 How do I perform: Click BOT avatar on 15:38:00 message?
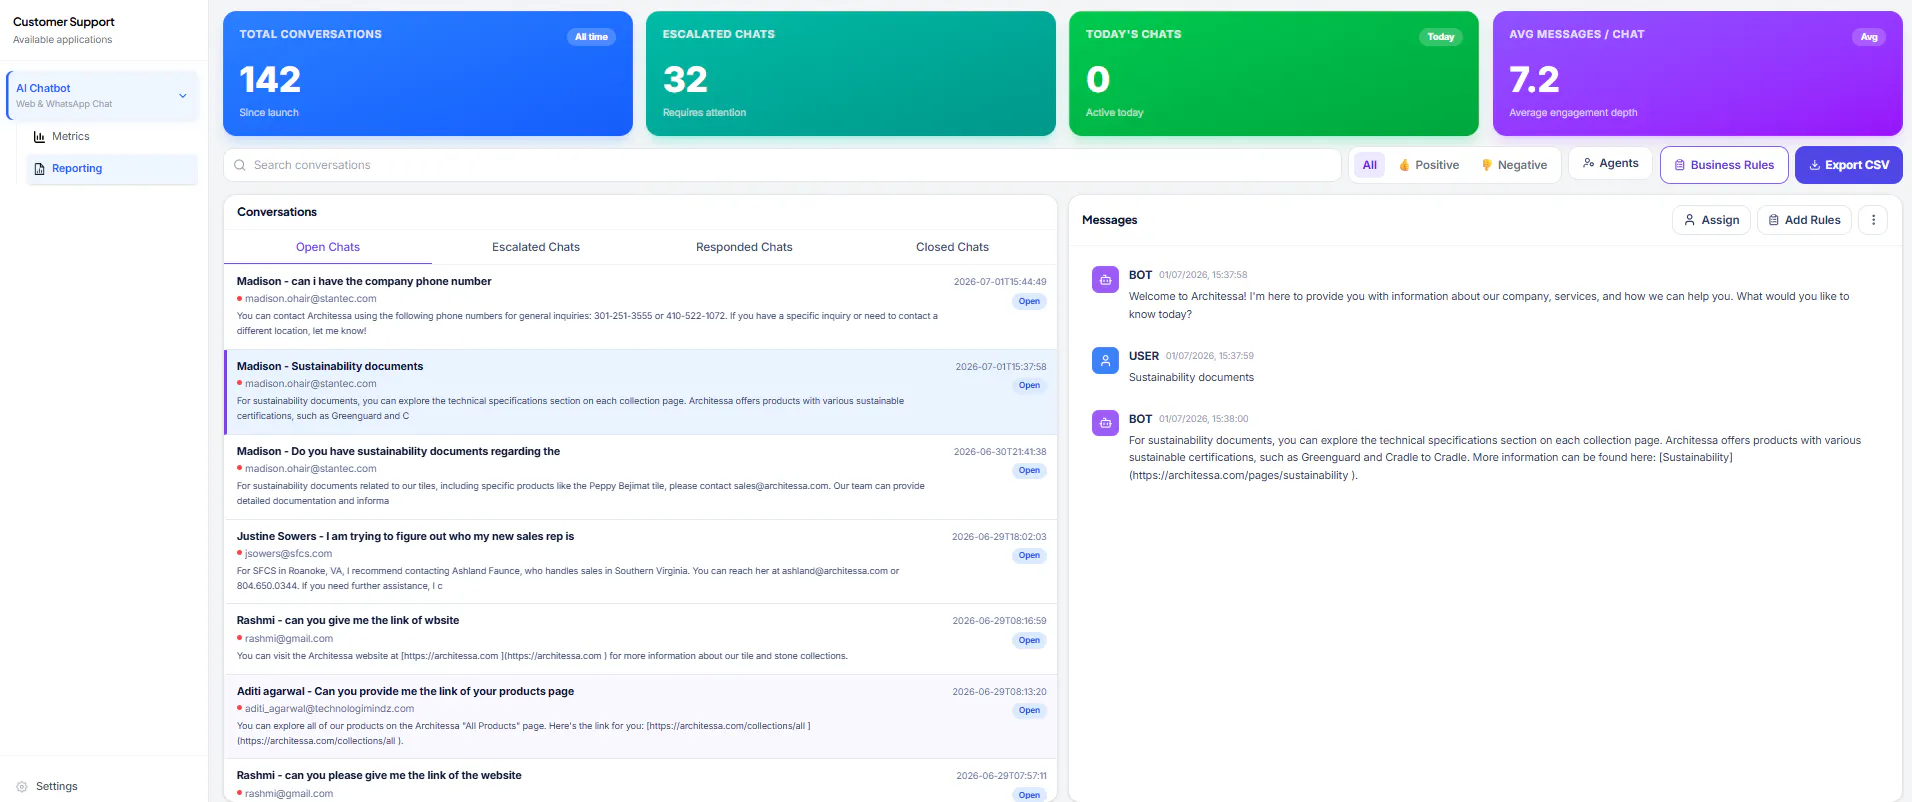(x=1105, y=424)
